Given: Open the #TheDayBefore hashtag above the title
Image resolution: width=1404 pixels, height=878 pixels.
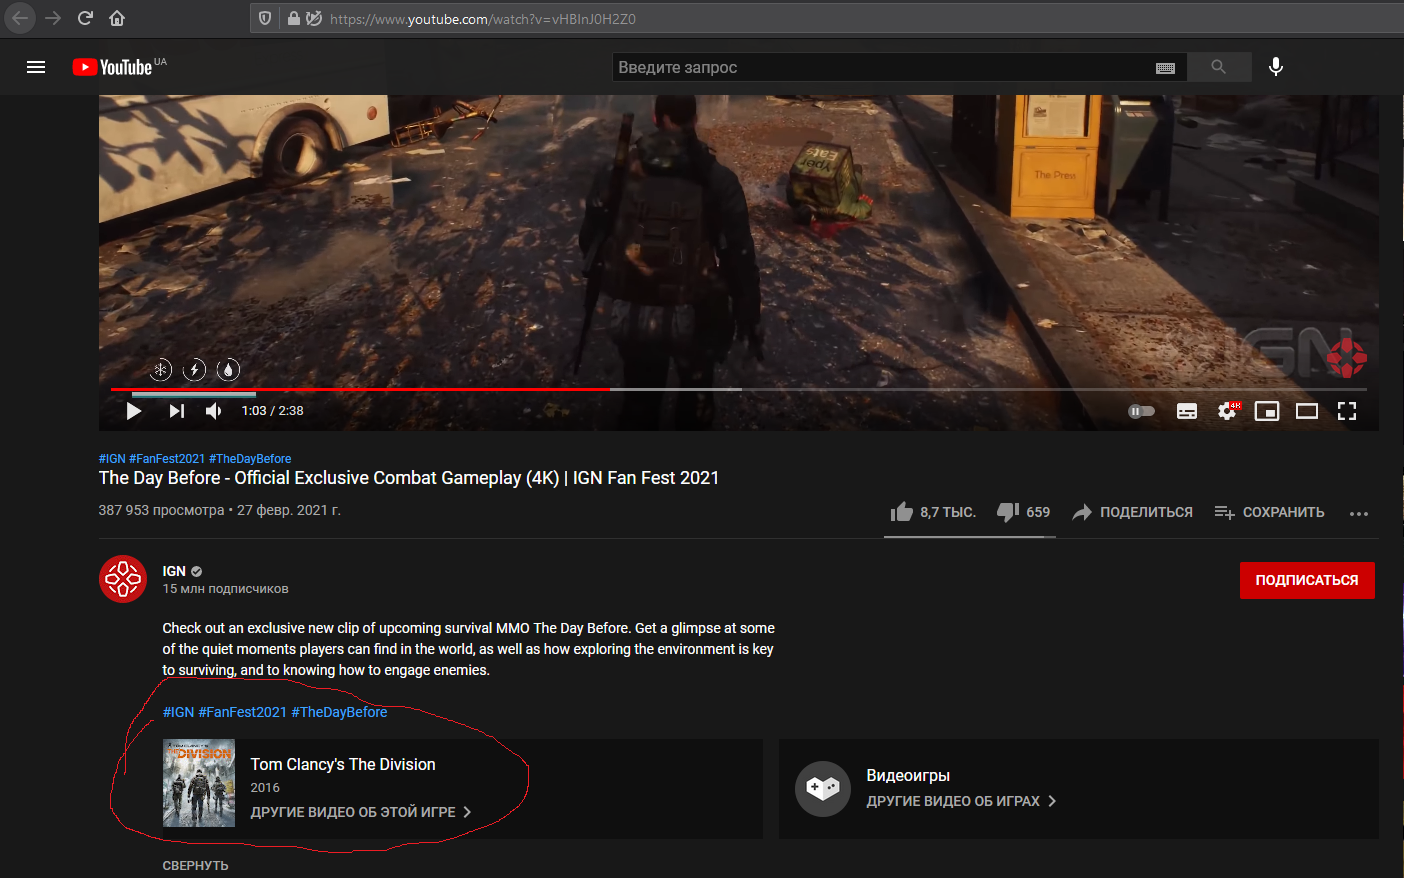Looking at the screenshot, I should point(250,459).
